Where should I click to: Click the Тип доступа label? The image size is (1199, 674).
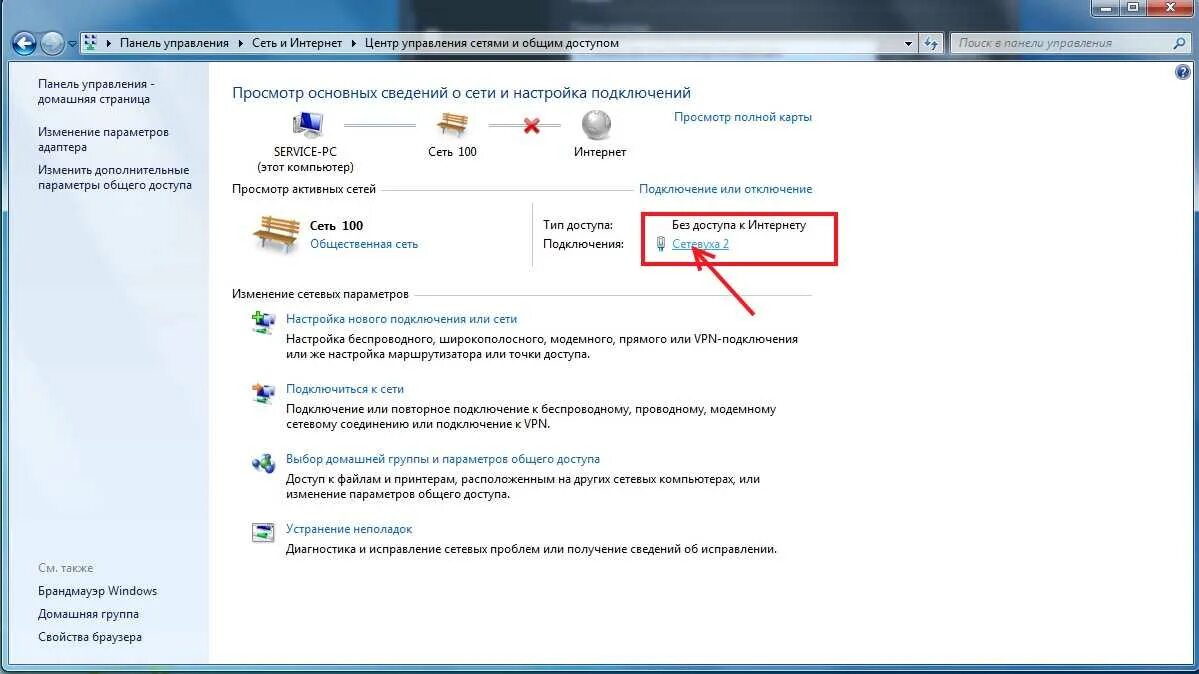click(x=578, y=225)
